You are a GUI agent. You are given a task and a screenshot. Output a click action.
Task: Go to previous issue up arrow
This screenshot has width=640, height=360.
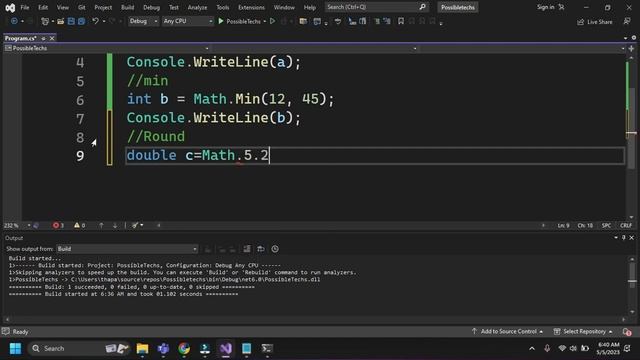point(101,225)
